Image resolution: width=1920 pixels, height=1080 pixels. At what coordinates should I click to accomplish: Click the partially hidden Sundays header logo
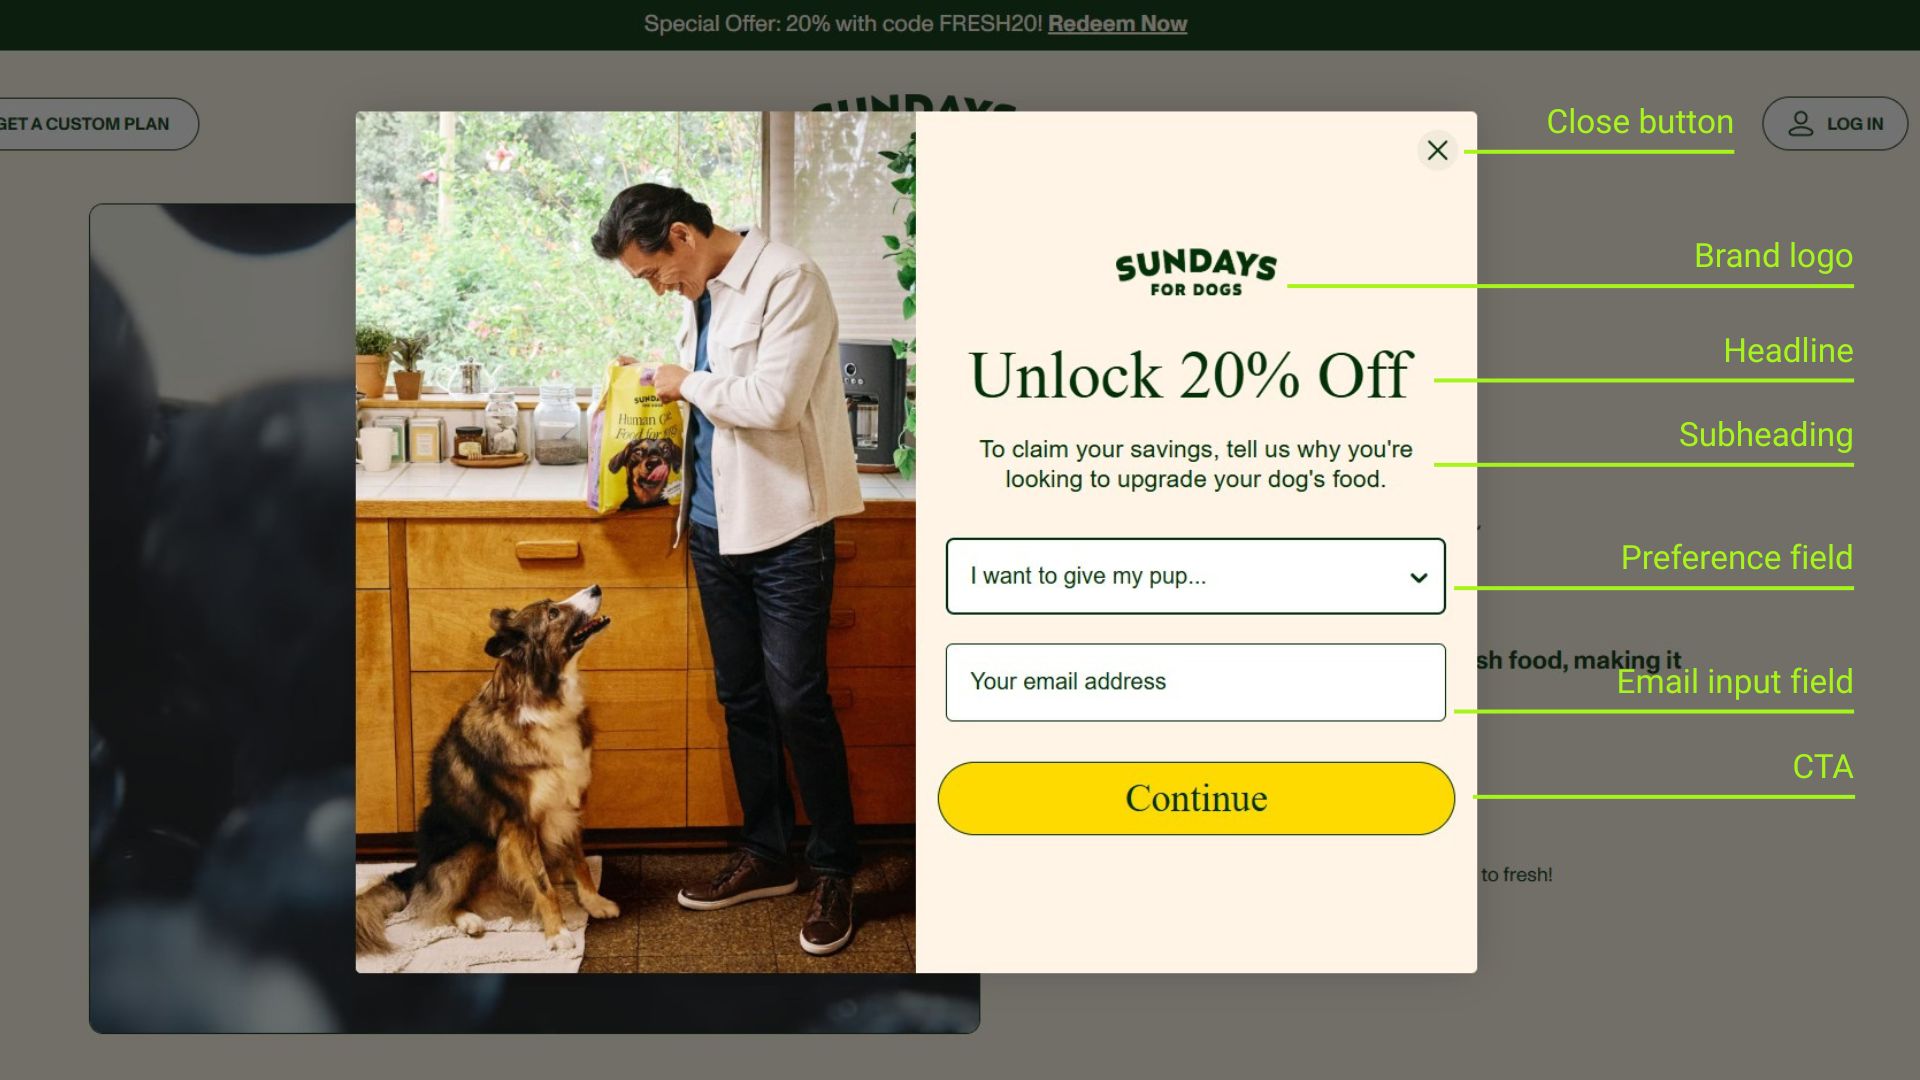(914, 103)
